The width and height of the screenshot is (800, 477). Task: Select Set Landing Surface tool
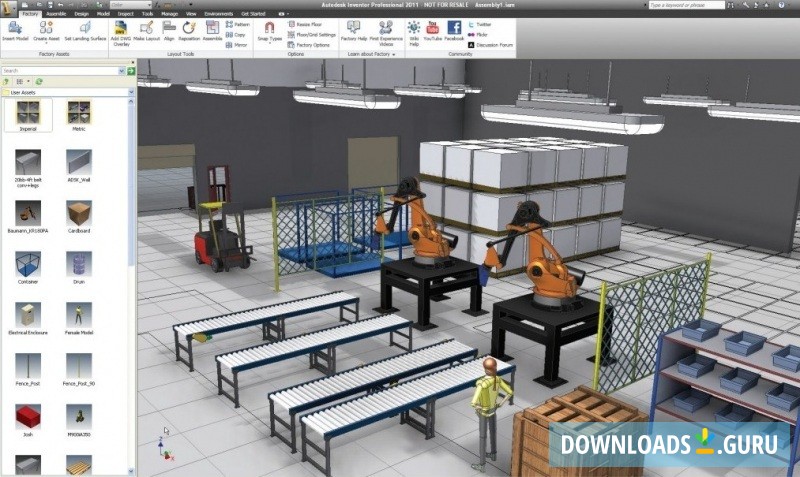point(85,31)
